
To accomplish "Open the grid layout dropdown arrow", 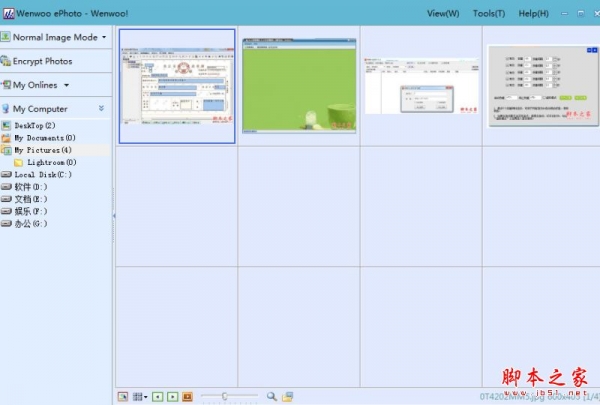I will pyautogui.click(x=146, y=397).
